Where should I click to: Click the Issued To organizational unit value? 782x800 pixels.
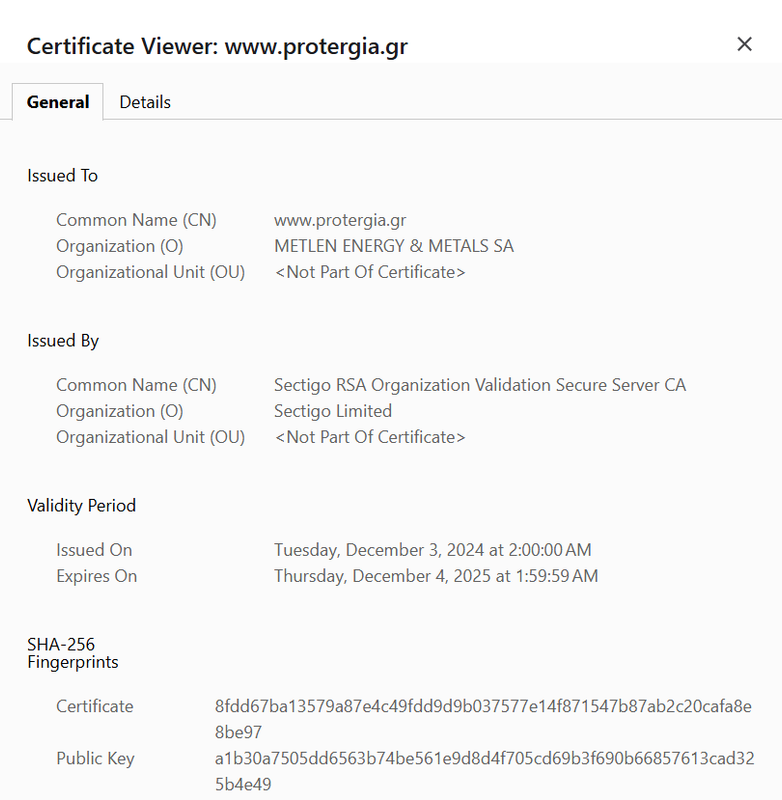[370, 272]
